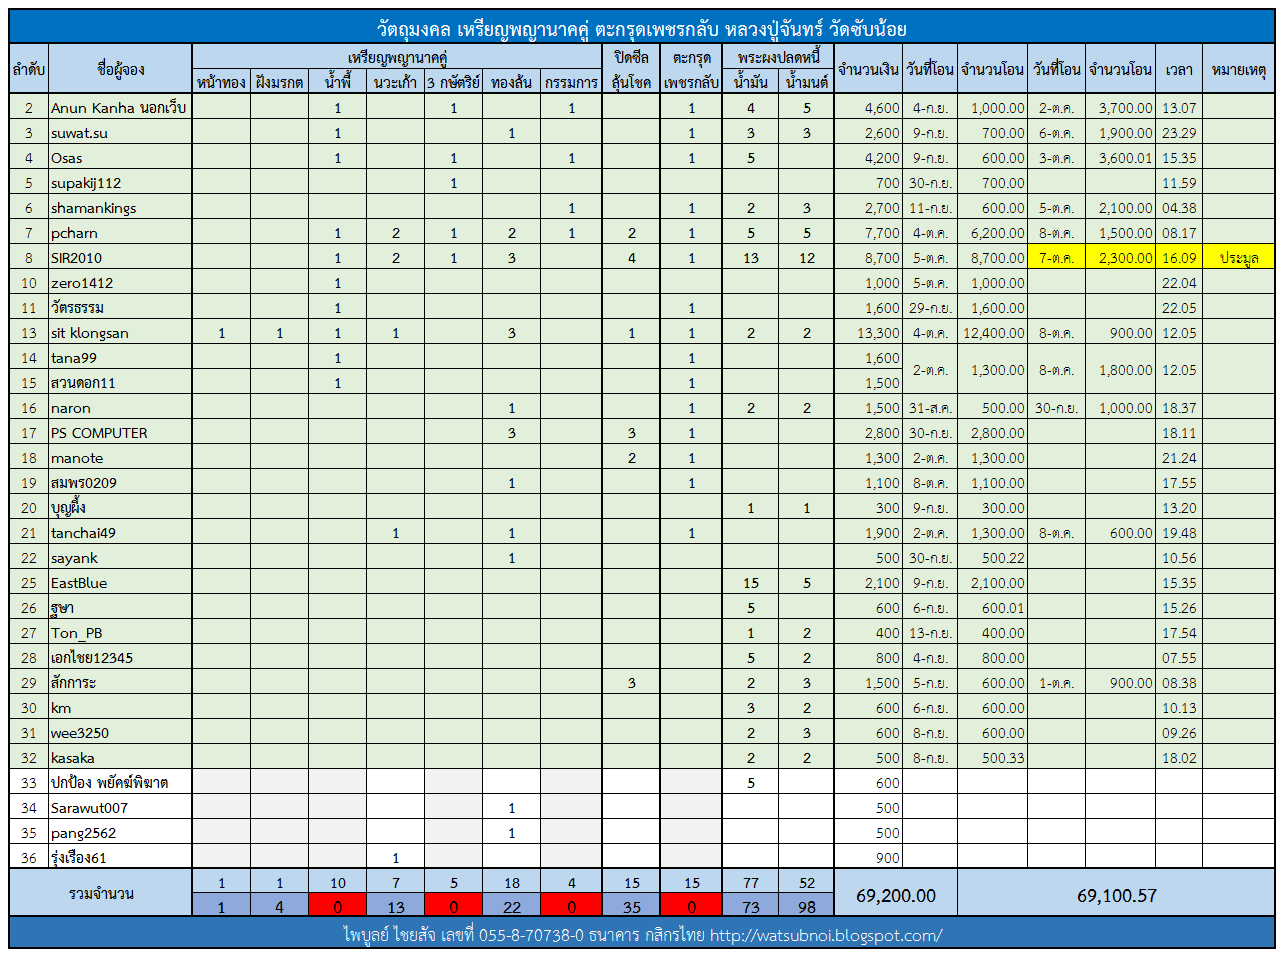Screen dimensions: 1285x958
Task: Click the 500.22 transfer amount
Action: pos(992,558)
